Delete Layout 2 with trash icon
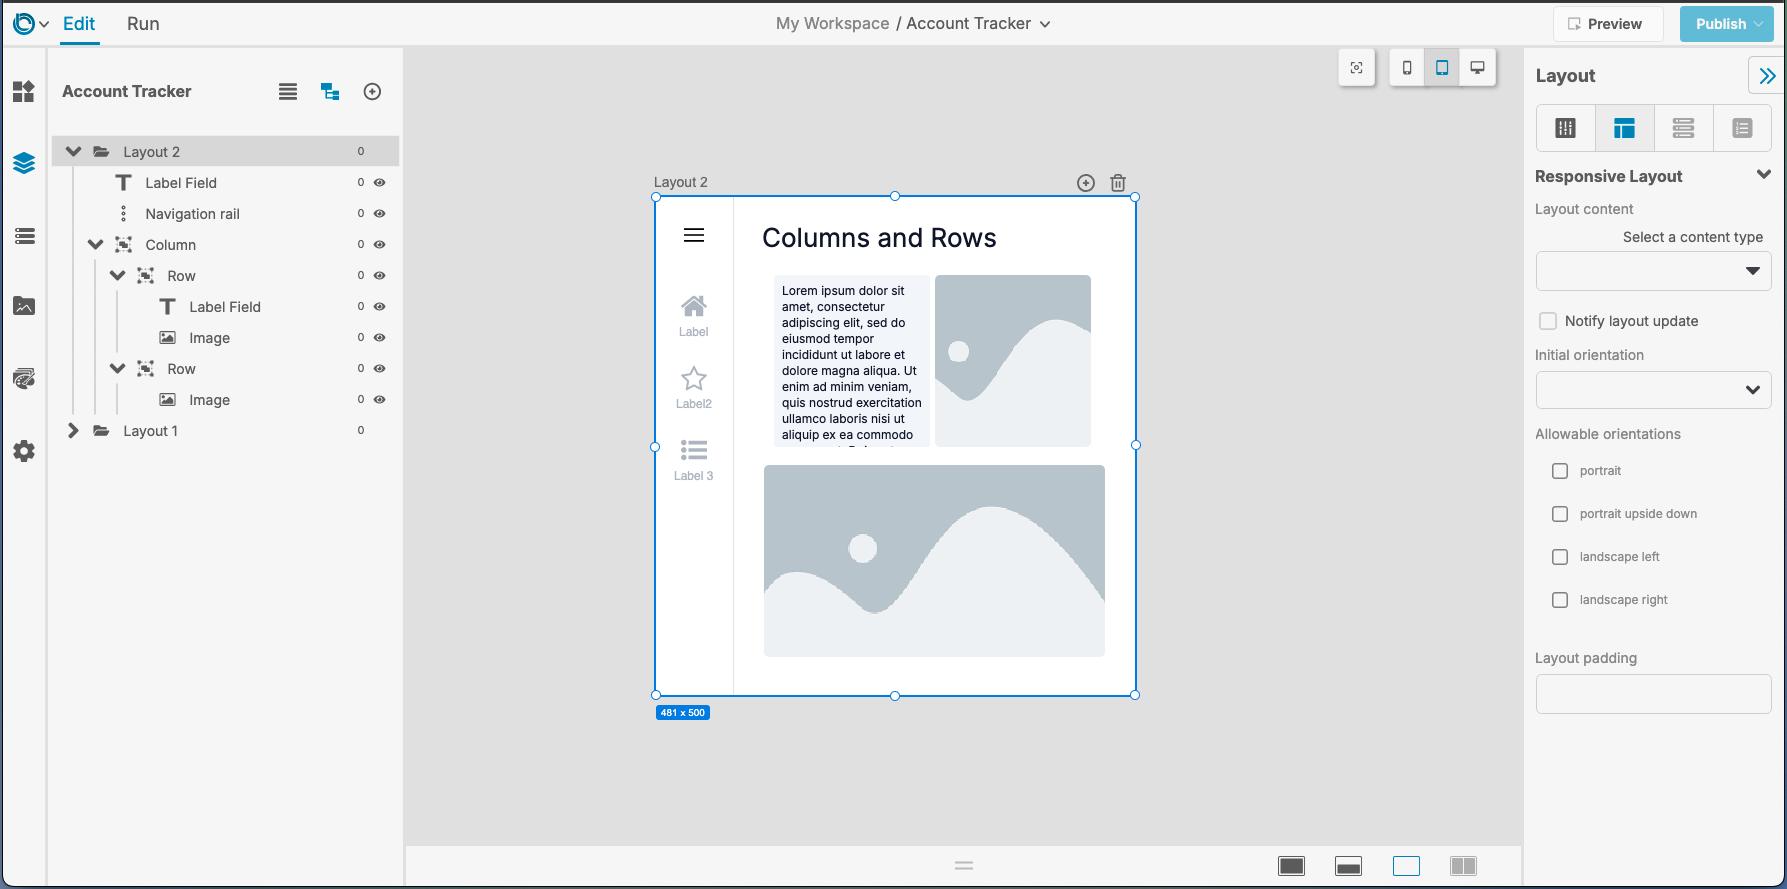 pos(1118,183)
